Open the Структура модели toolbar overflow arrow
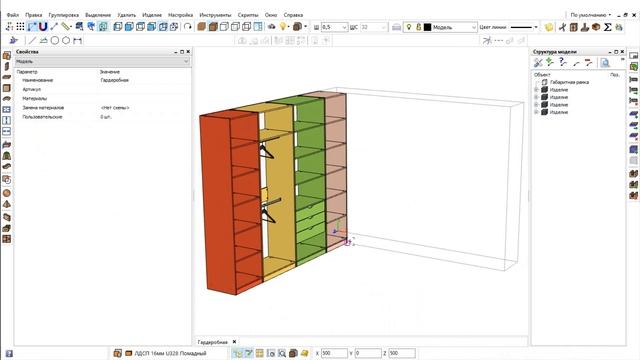The image size is (640, 360). point(622,60)
